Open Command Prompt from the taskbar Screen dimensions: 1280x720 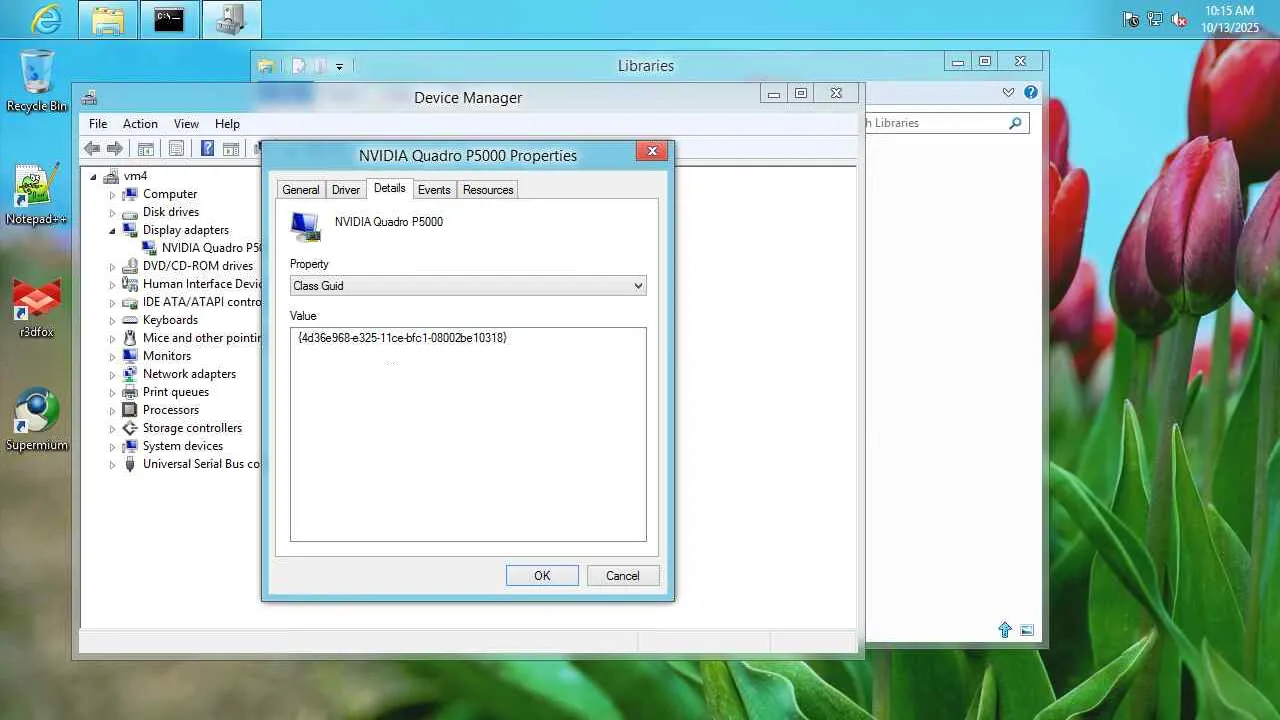169,19
